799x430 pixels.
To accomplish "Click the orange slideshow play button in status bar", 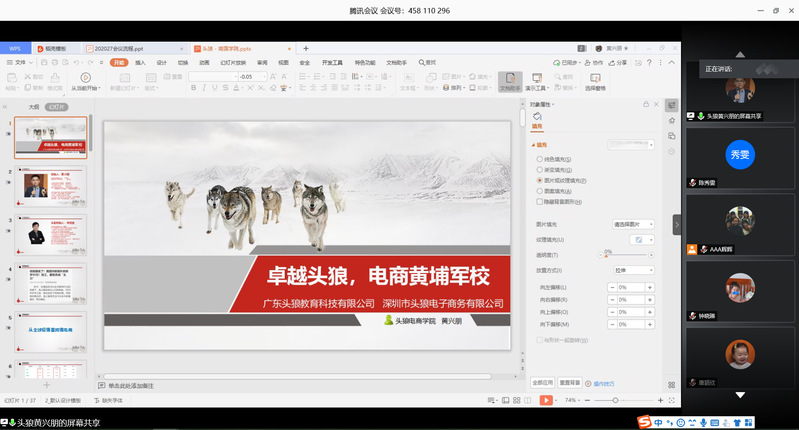I will click(x=546, y=400).
